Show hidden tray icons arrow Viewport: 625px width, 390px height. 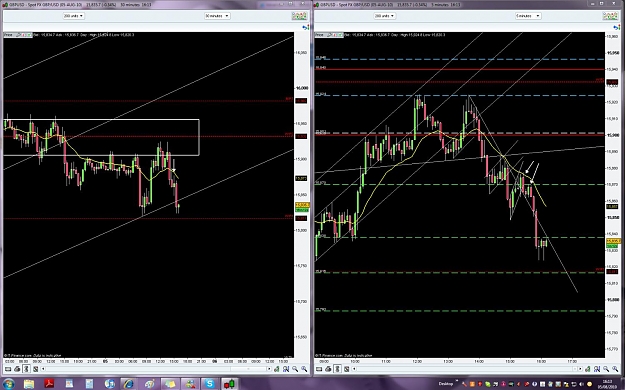coord(457,380)
